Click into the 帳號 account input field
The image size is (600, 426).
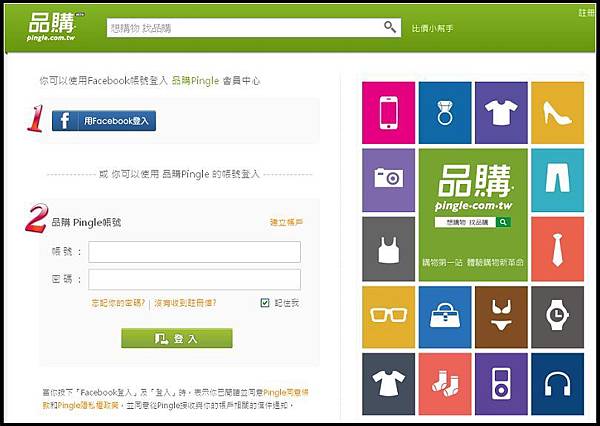[194, 252]
